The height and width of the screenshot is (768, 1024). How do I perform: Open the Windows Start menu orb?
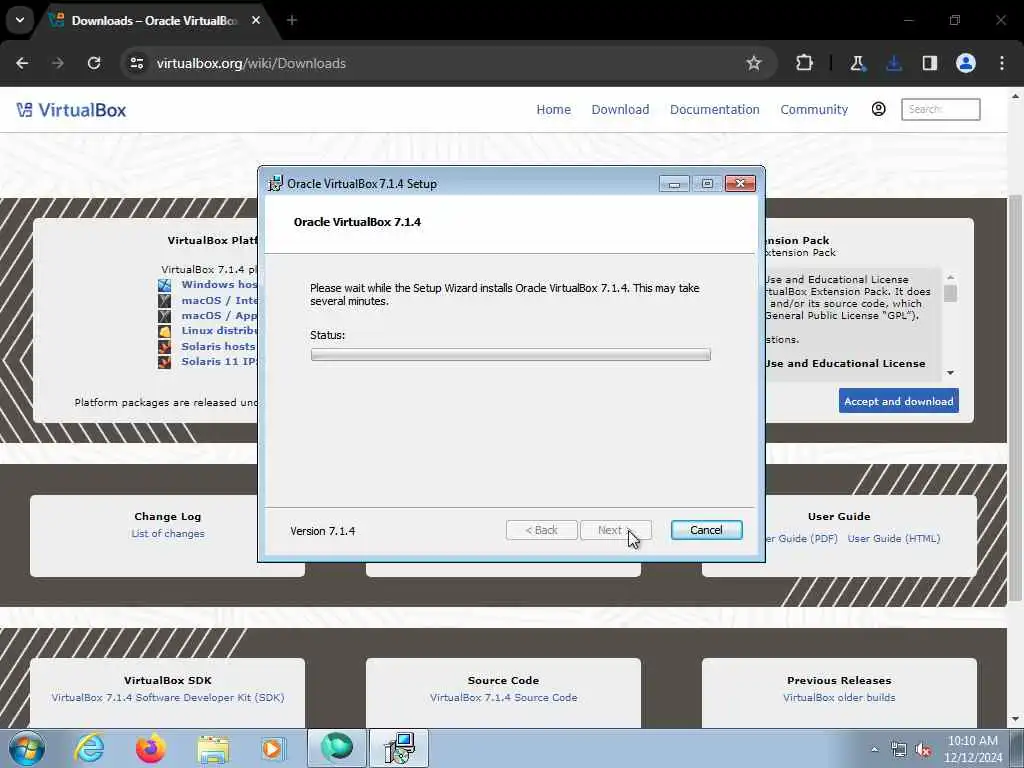click(27, 748)
